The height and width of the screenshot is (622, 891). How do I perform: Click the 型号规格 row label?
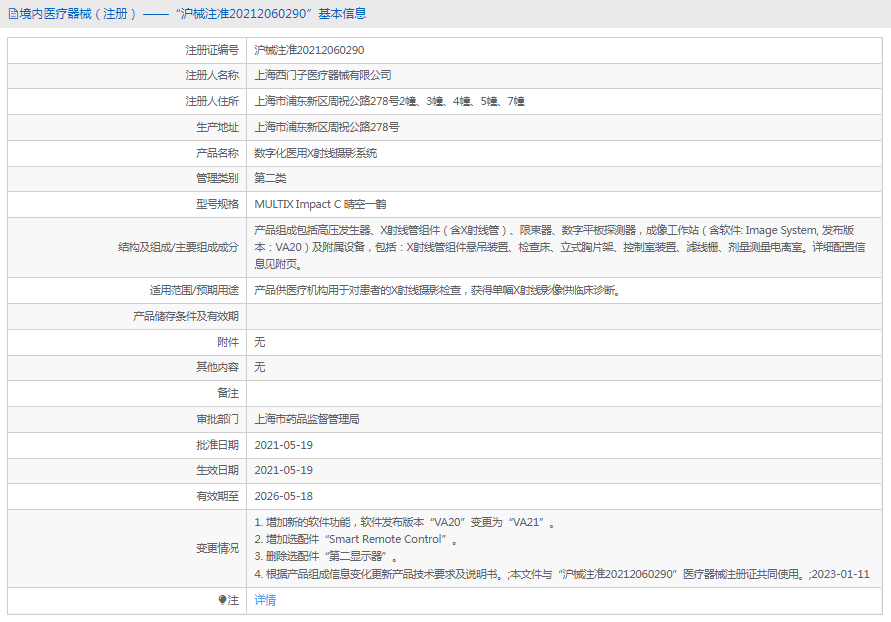point(218,204)
